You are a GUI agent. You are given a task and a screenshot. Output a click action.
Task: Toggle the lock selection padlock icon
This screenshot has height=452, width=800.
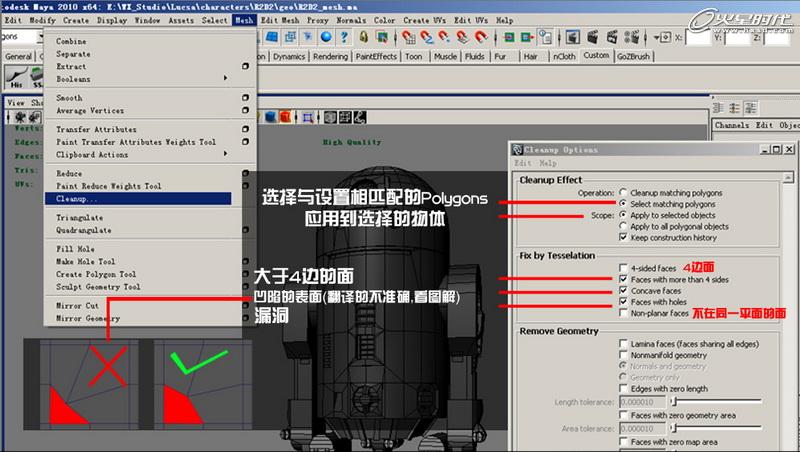[363, 37]
